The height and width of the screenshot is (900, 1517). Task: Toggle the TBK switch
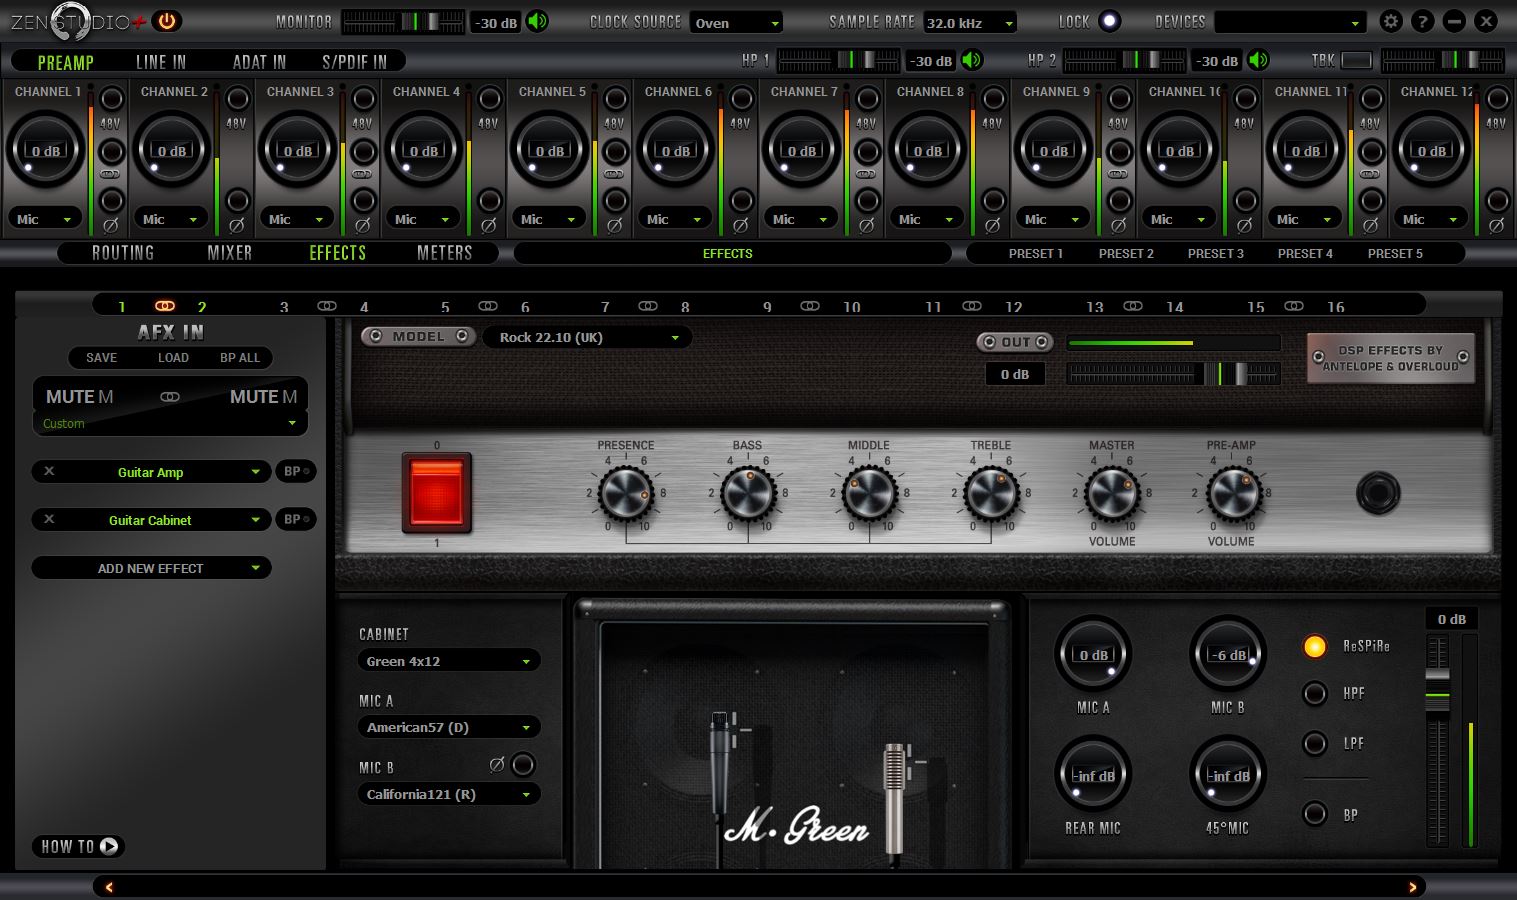[1356, 60]
